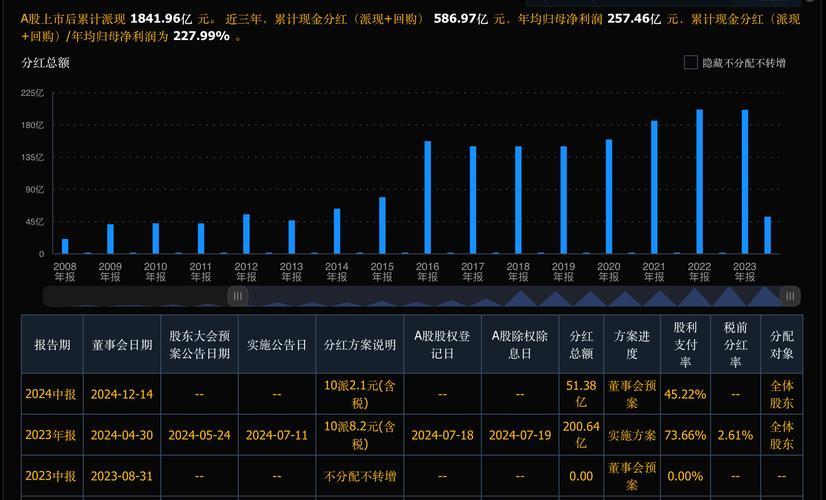This screenshot has height=500, width=826.
Task: Click the 2015 年报 axis label
Action: 382,272
